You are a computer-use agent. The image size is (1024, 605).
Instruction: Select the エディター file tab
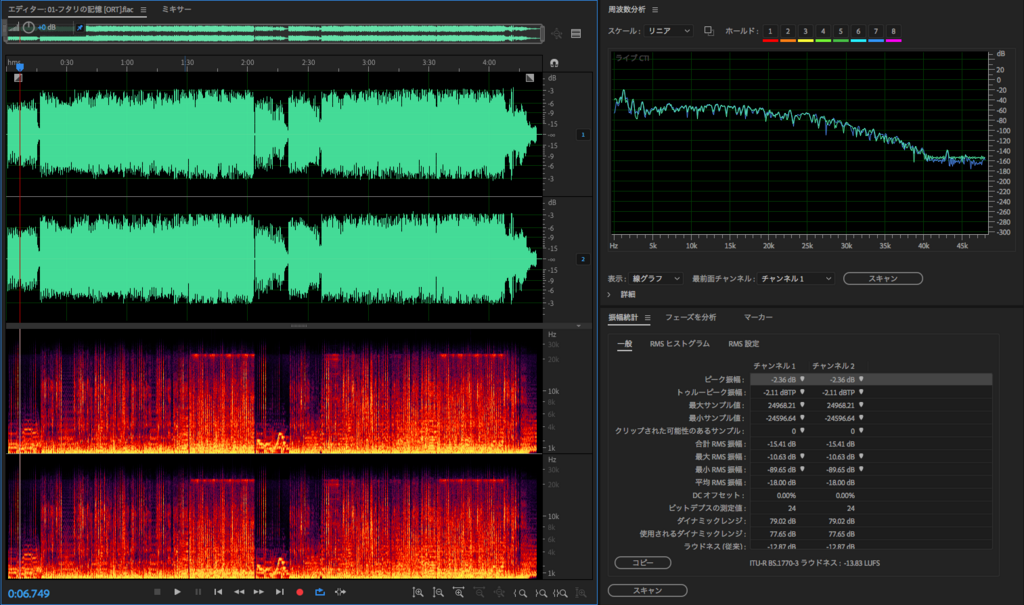tap(71, 9)
